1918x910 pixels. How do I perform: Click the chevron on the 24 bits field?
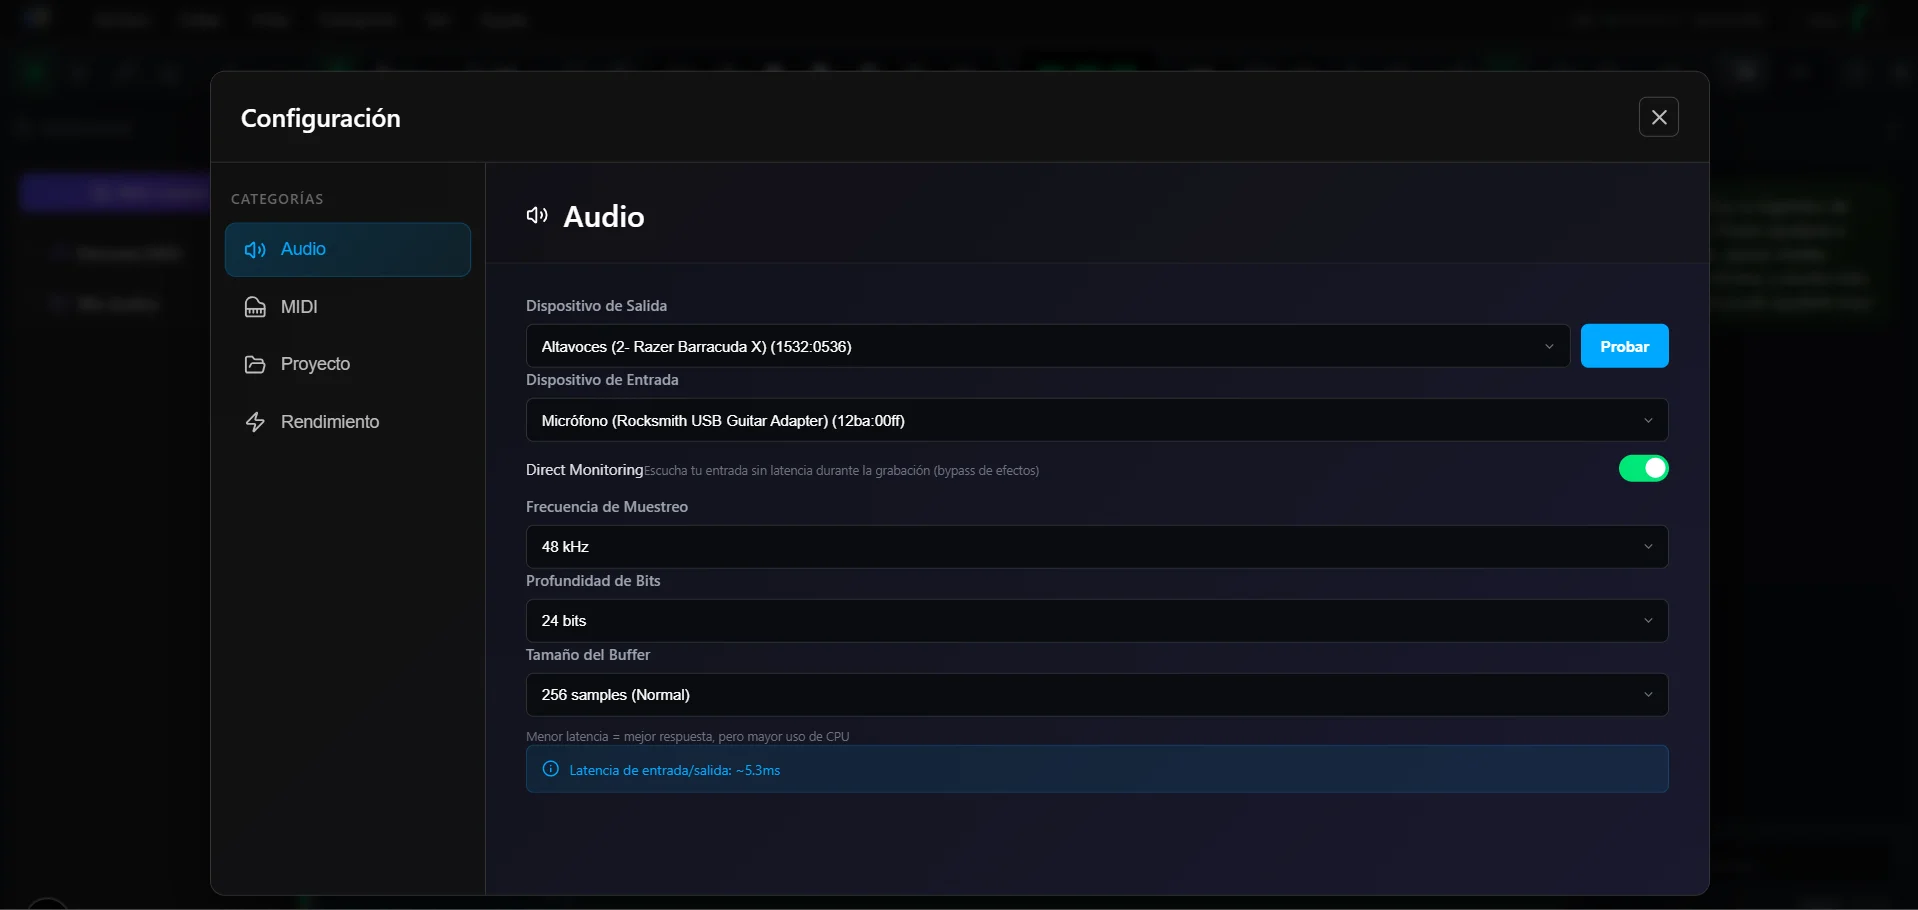1647,621
